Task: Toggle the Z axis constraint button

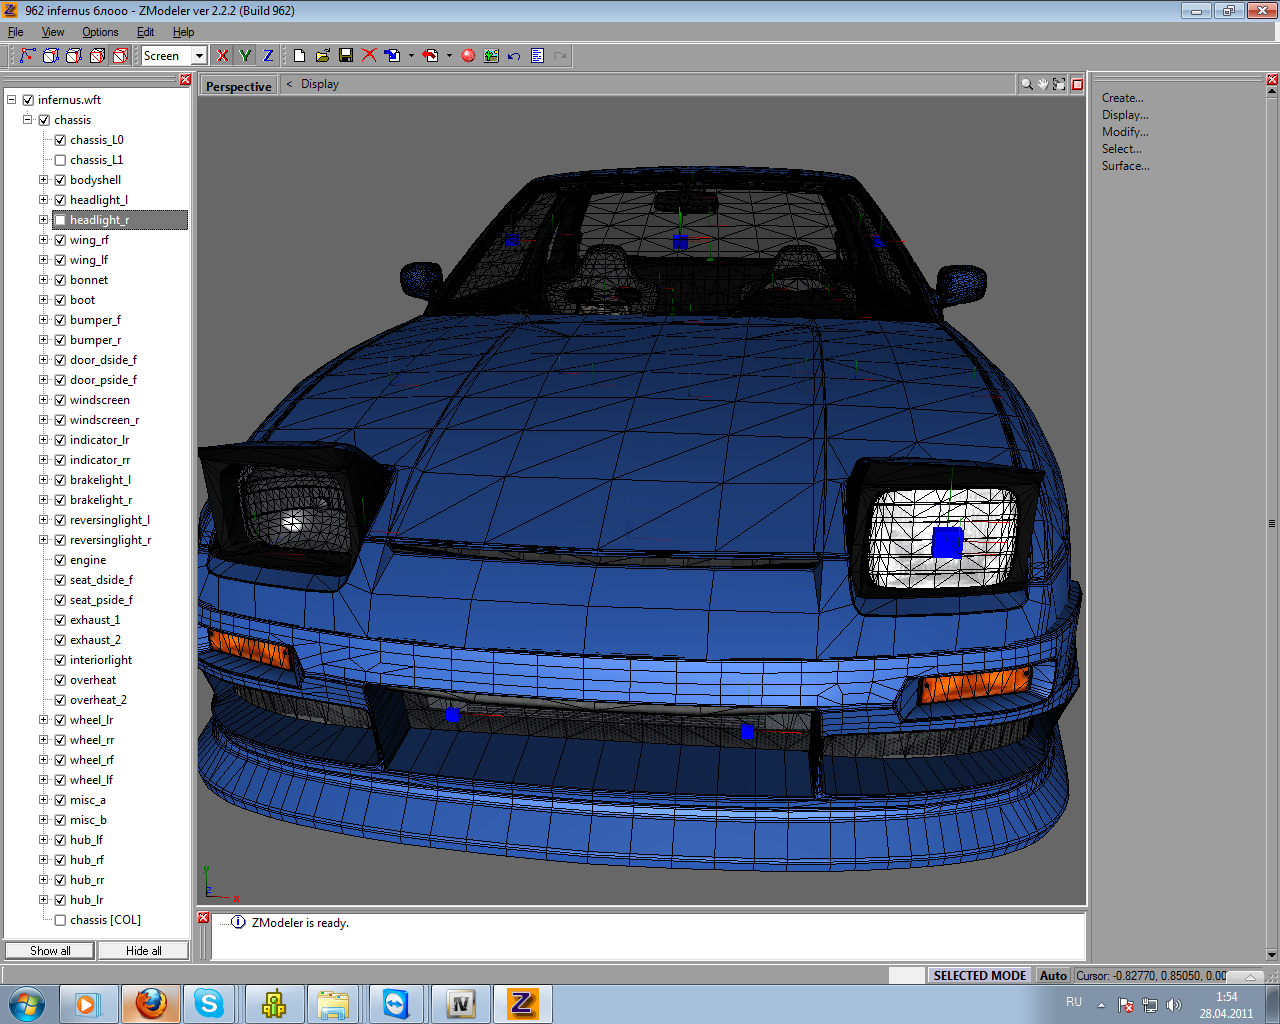Action: (x=268, y=56)
